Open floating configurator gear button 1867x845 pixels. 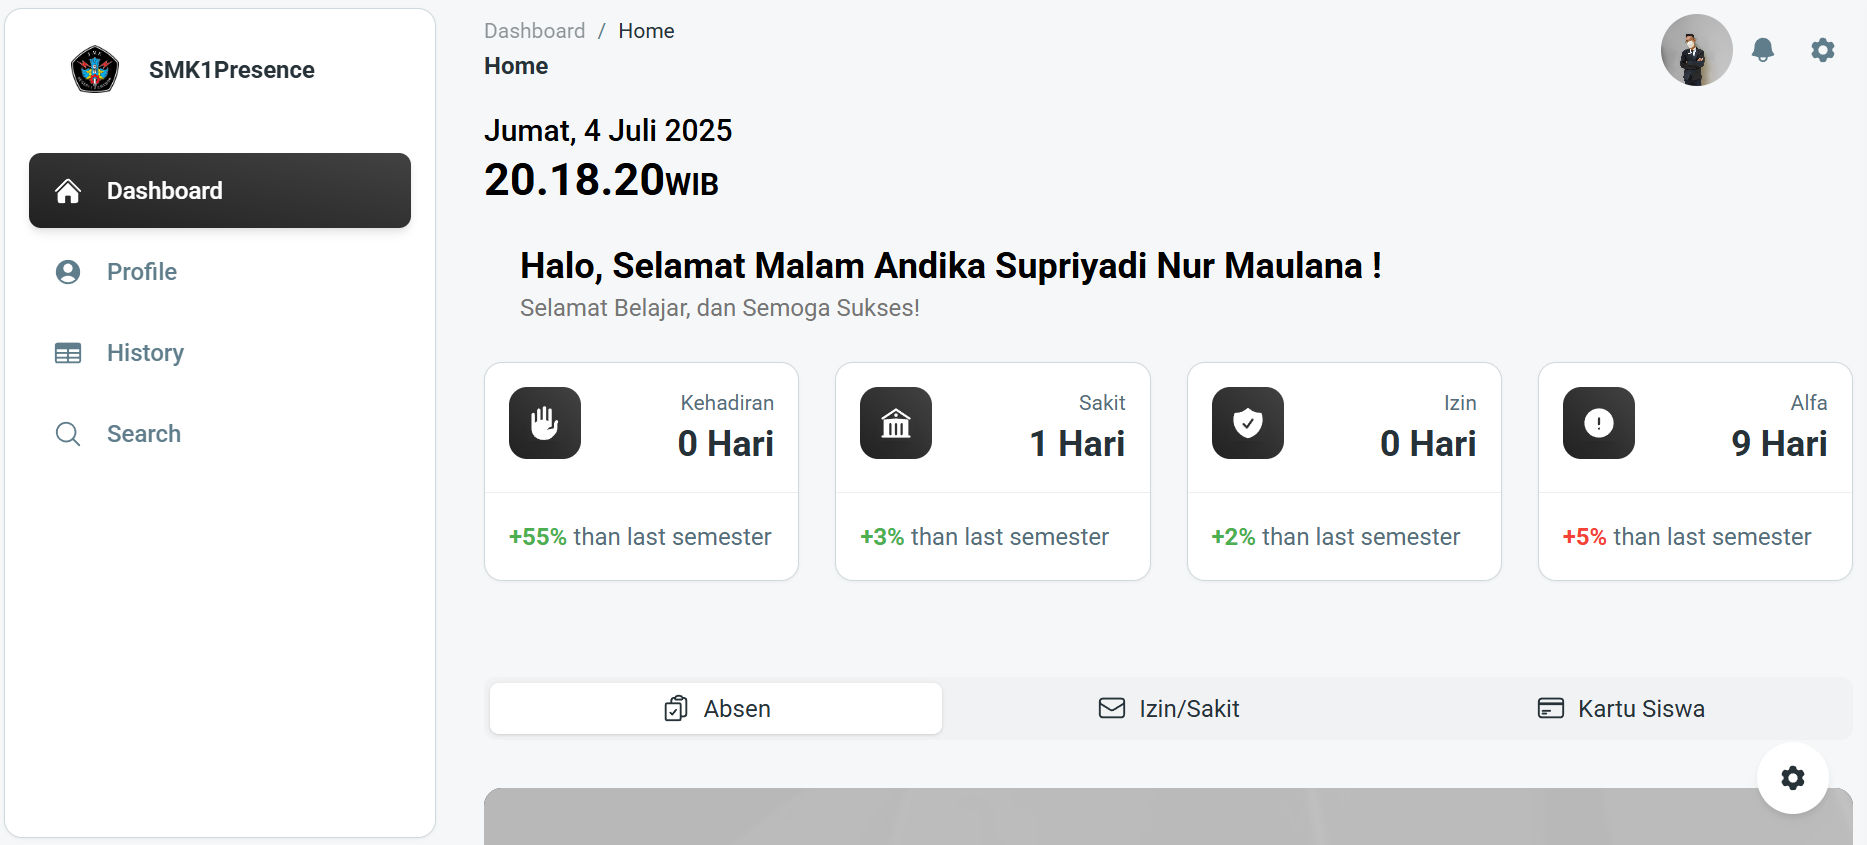coord(1793,778)
